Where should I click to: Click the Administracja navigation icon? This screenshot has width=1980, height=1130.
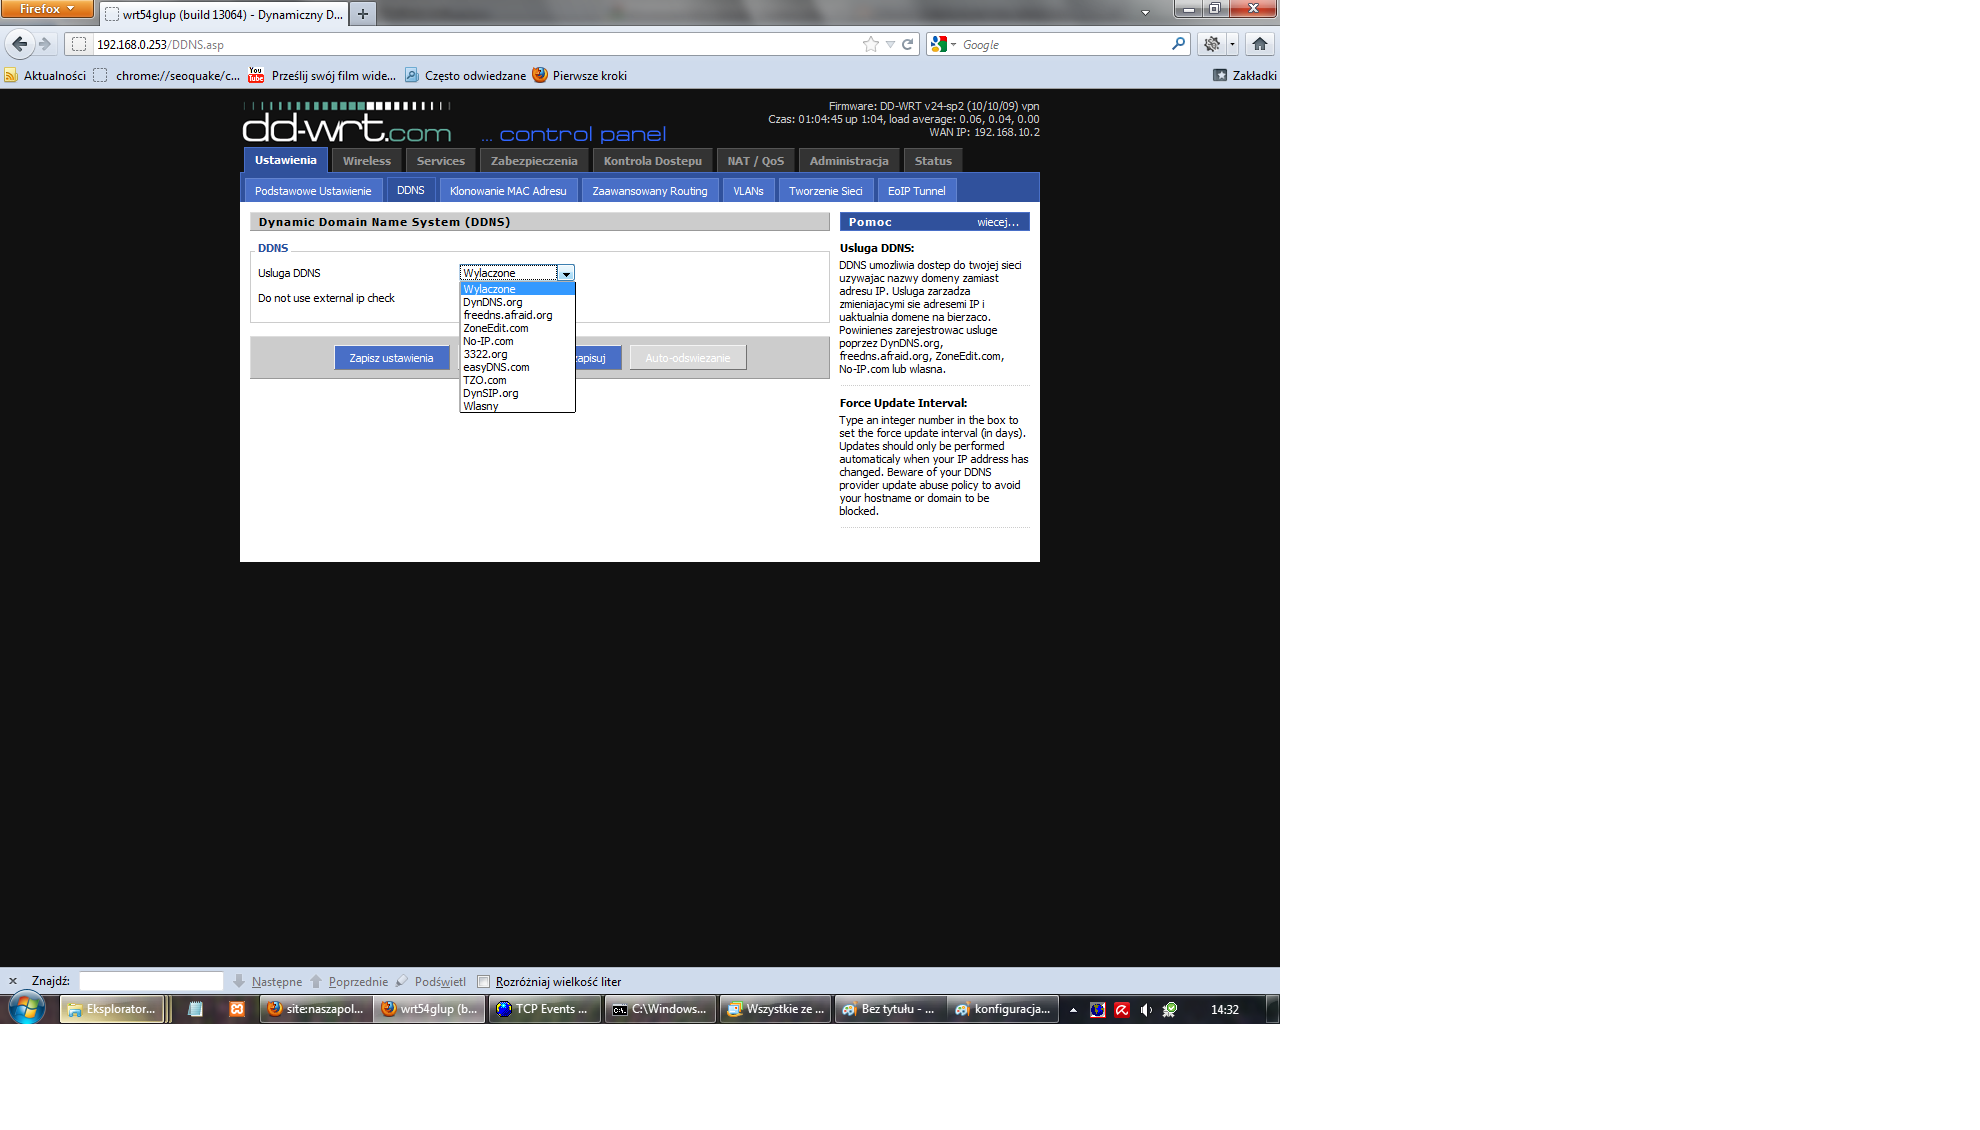847,159
